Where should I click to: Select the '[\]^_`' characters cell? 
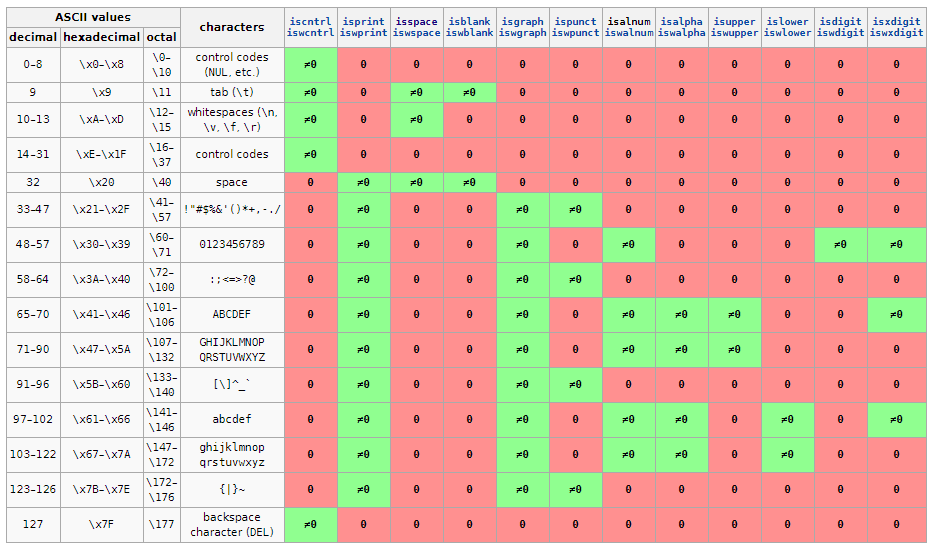(232, 385)
